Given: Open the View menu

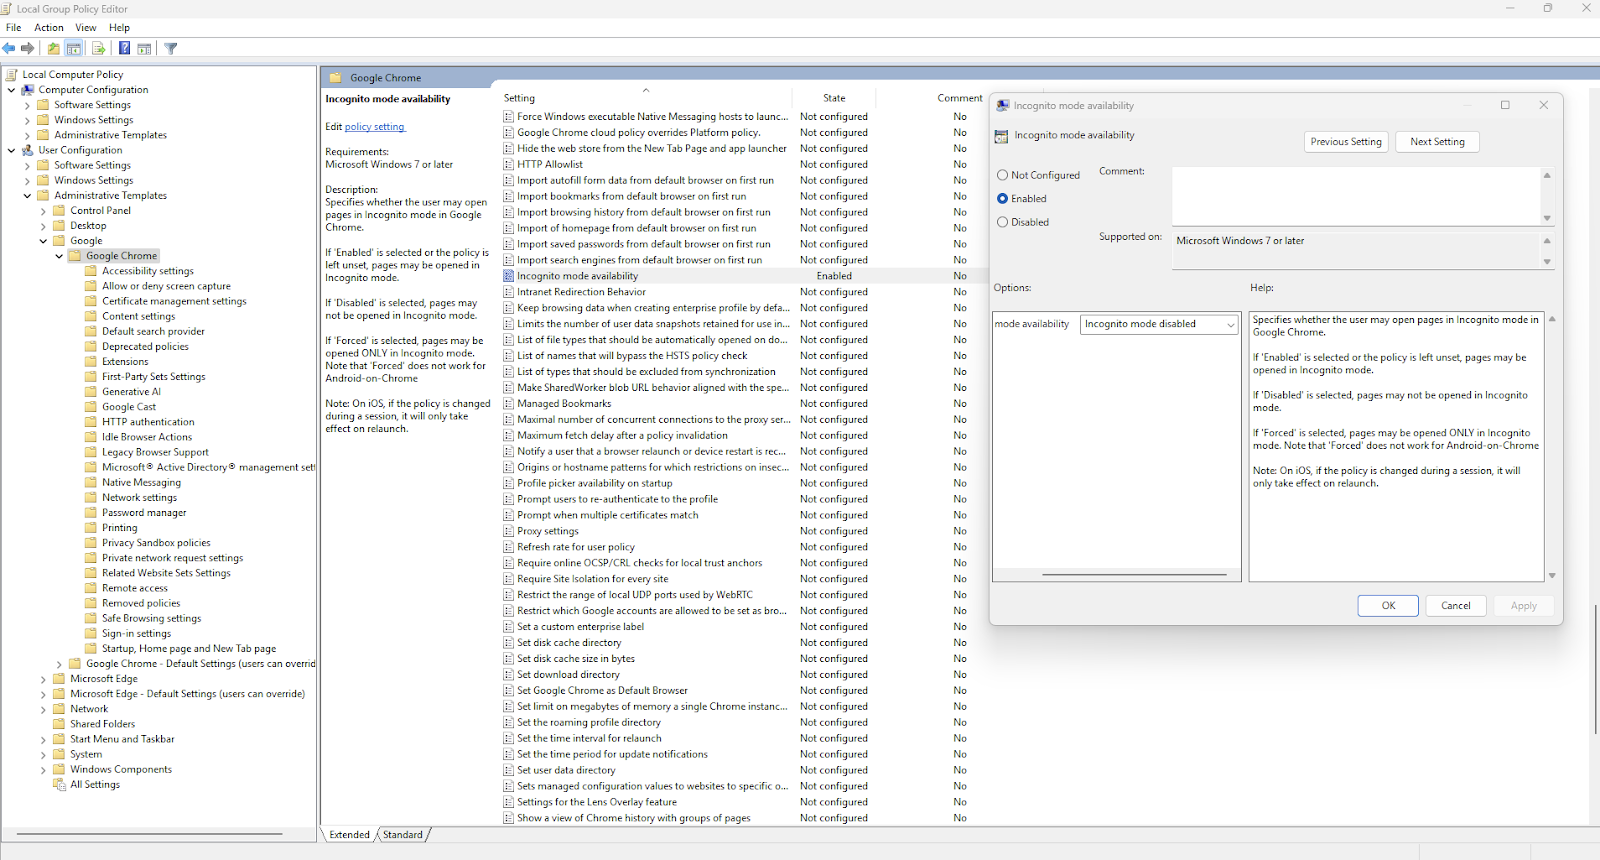Looking at the screenshot, I should coord(86,27).
